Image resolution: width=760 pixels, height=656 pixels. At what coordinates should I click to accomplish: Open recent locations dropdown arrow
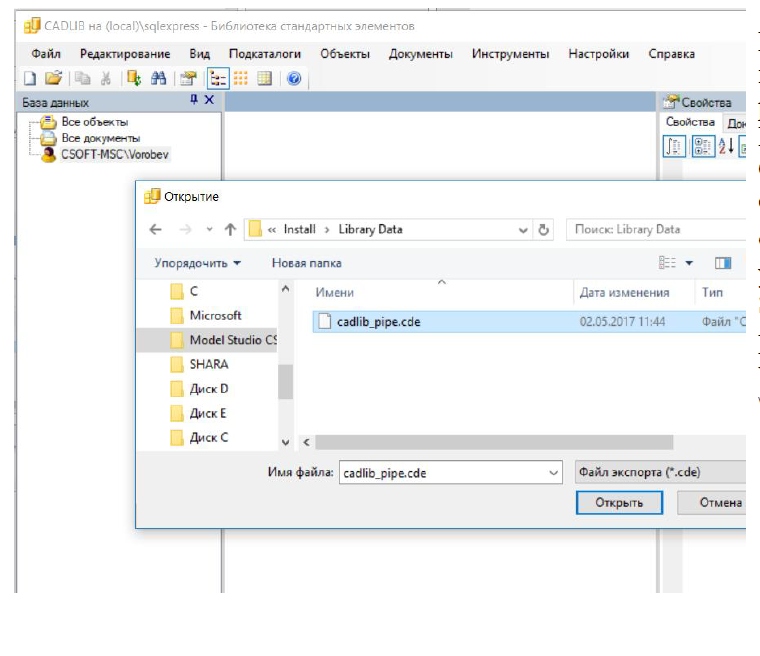pyautogui.click(x=209, y=229)
